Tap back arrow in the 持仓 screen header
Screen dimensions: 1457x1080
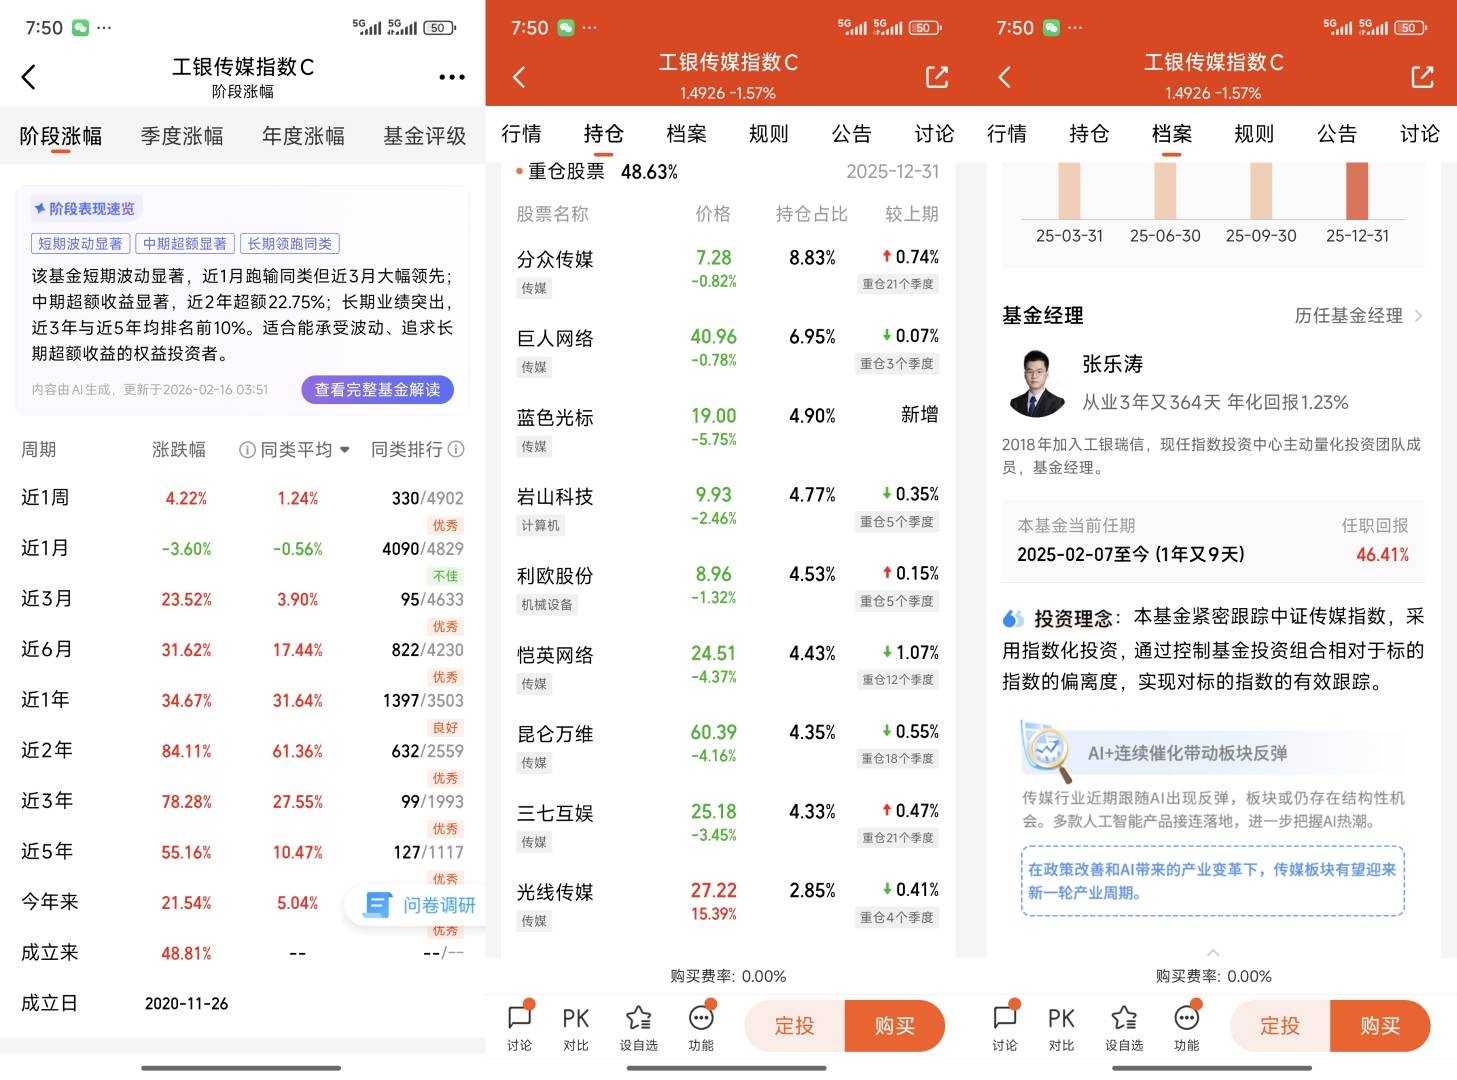pos(518,77)
